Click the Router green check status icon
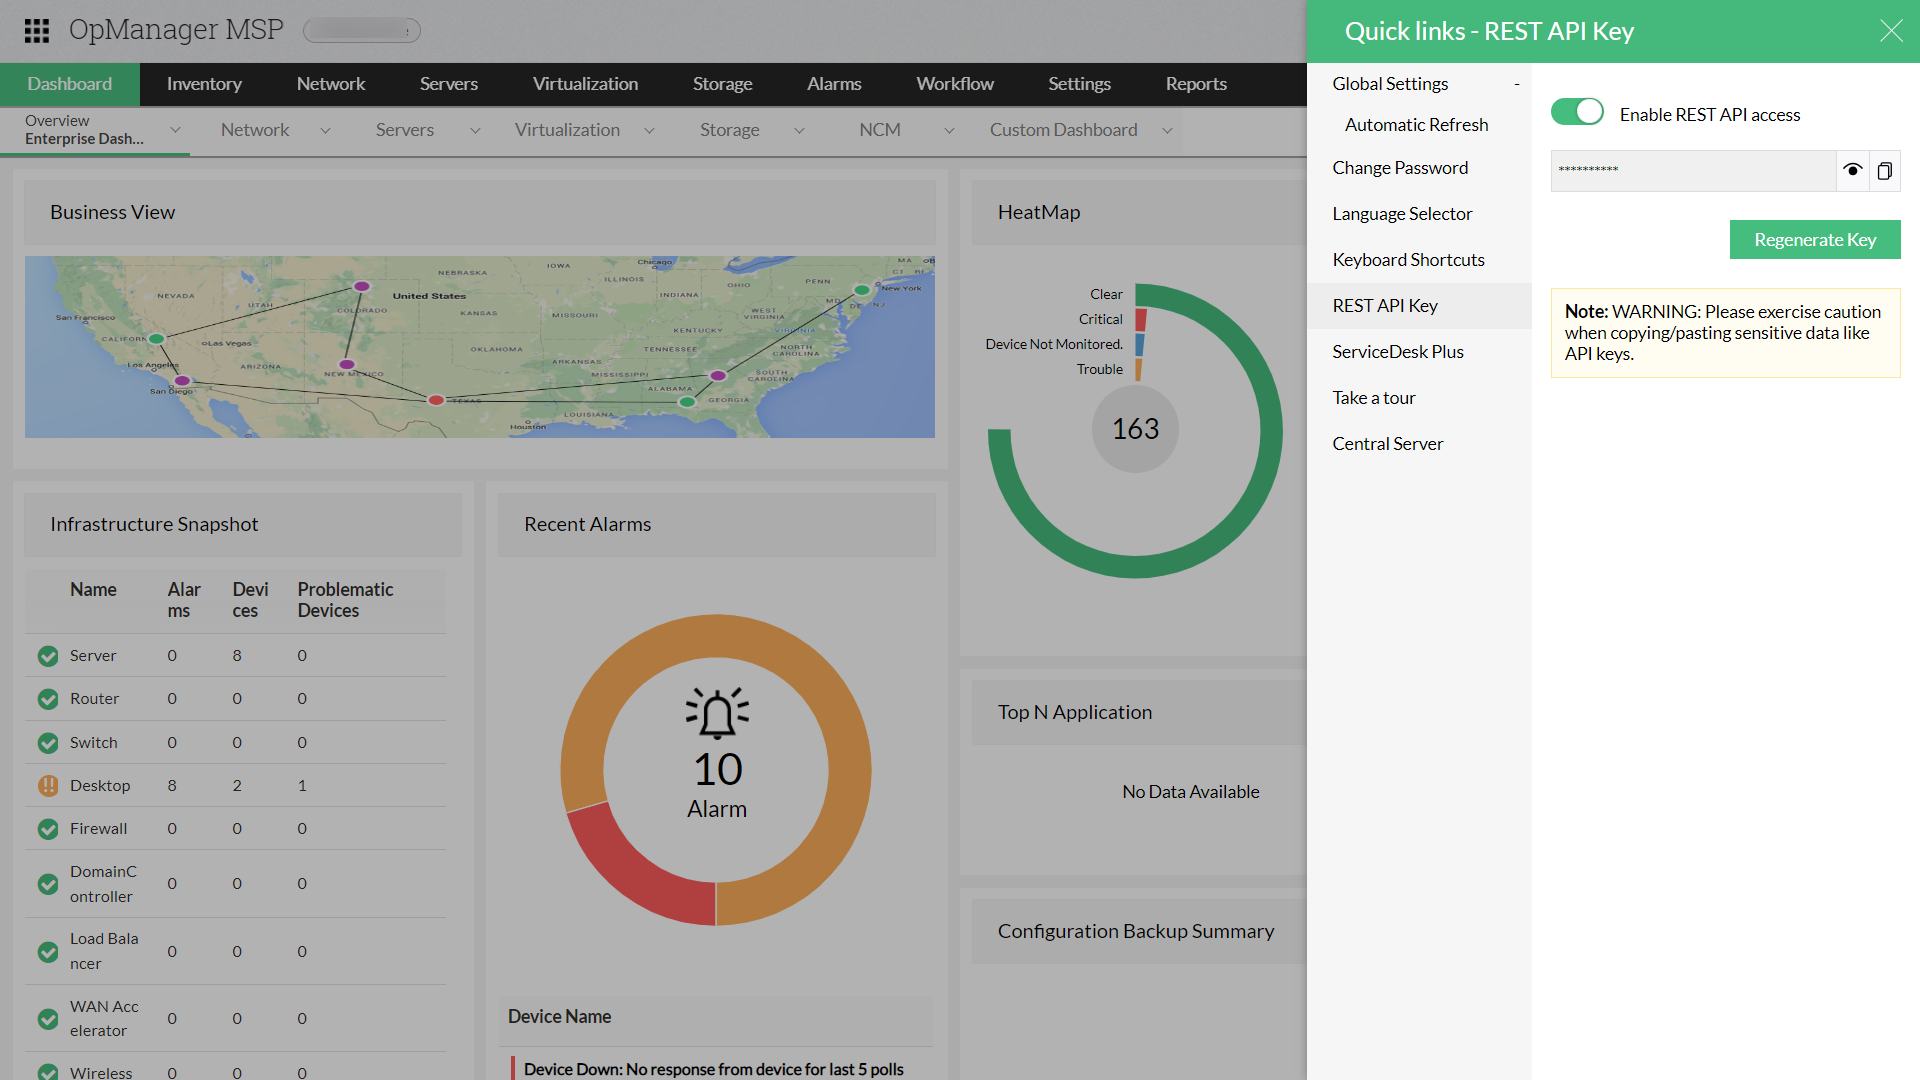This screenshot has width=1920, height=1080. pos(48,699)
